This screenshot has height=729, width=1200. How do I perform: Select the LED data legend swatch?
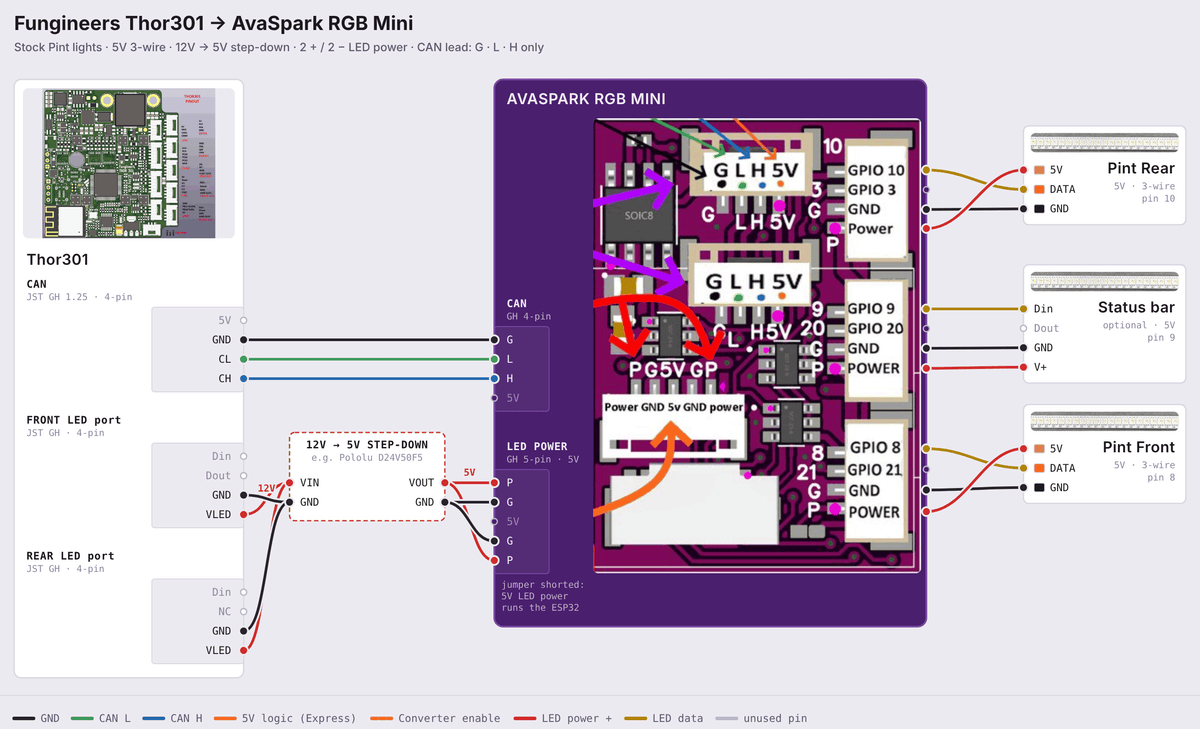636,718
